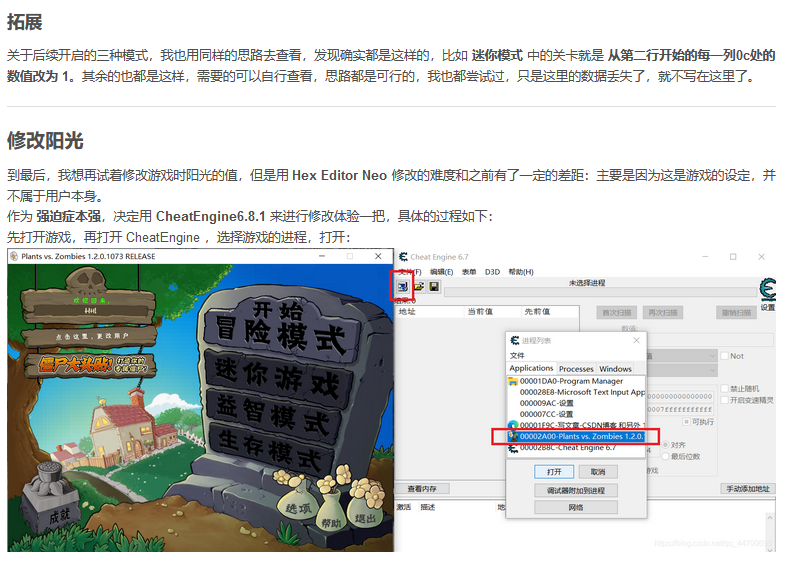Image resolution: width=791 pixels, height=564 pixels.
Task: Close the process list dialog
Action: (x=637, y=341)
